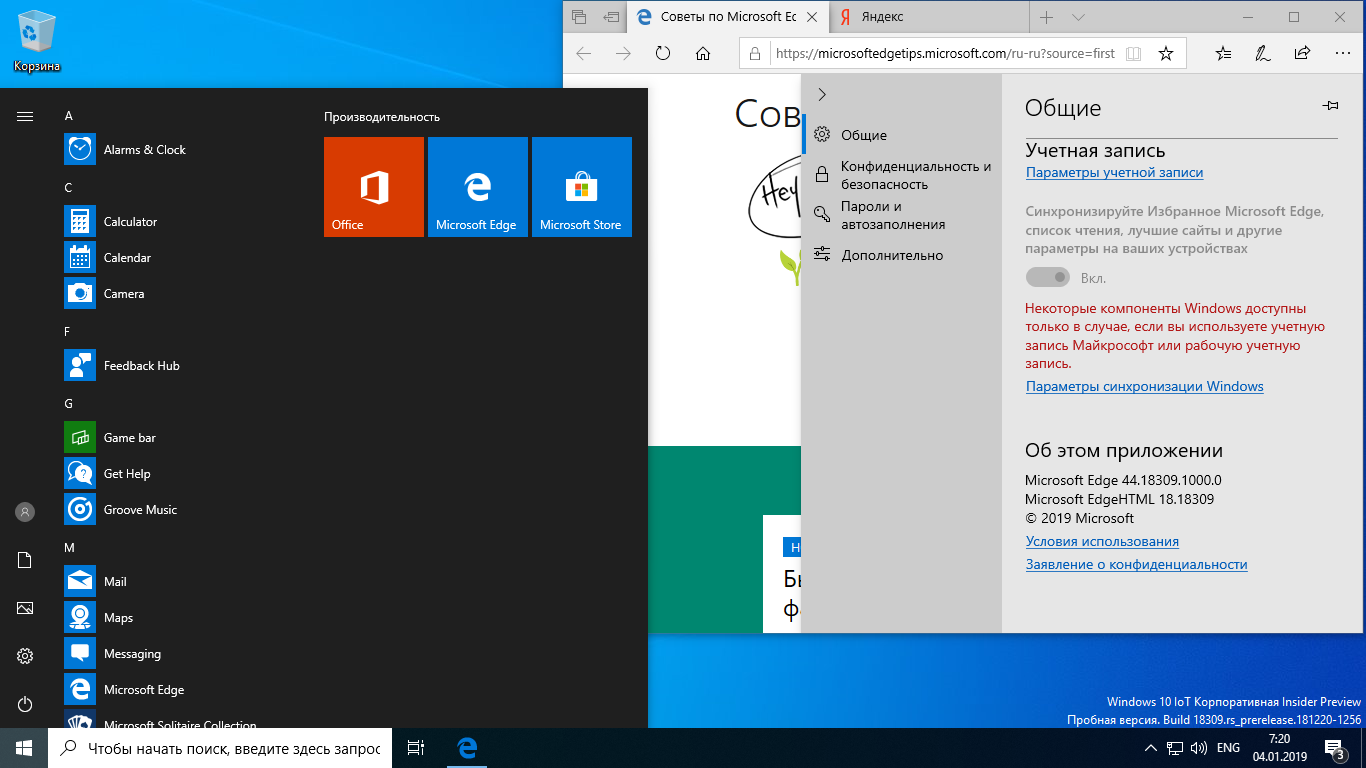Open Reading view in address bar

pyautogui.click(x=1133, y=53)
